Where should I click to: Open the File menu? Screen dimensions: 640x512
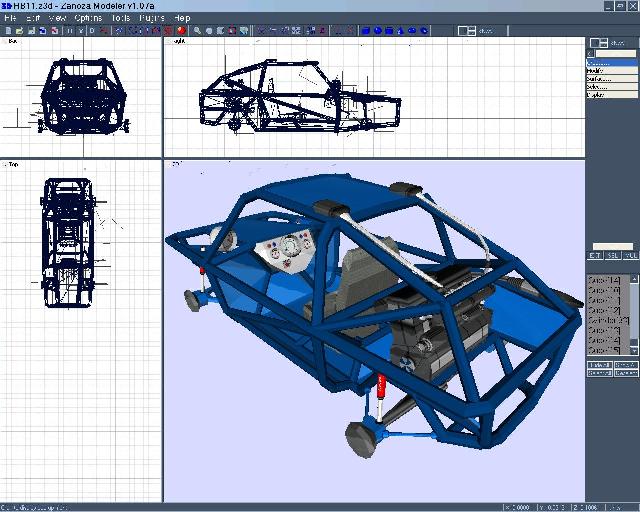click(x=10, y=18)
